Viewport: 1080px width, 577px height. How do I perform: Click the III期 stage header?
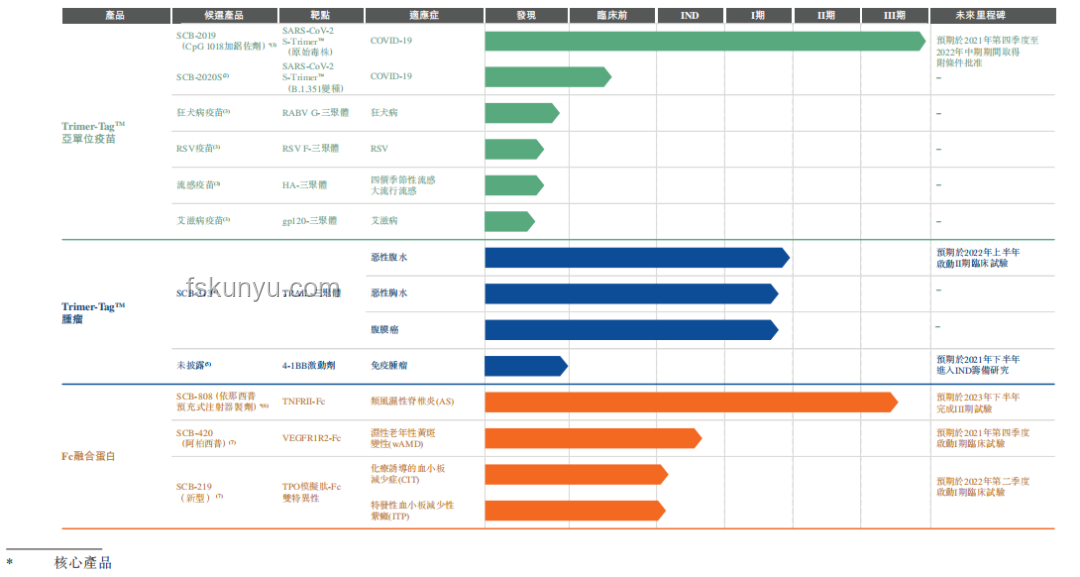pyautogui.click(x=895, y=15)
